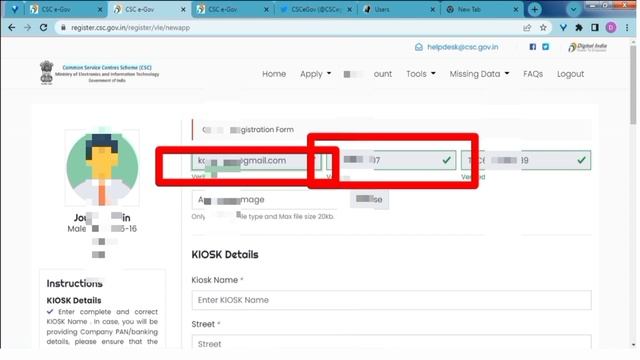The height and width of the screenshot is (360, 640).
Task: Close the New Tab tab
Action: click(x=516, y=9)
